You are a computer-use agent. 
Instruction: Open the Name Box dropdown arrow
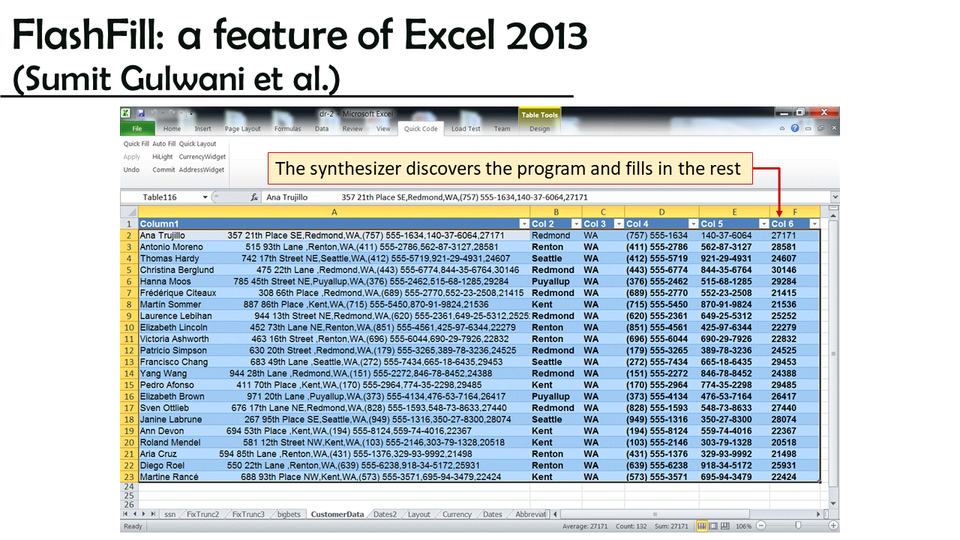(206, 198)
